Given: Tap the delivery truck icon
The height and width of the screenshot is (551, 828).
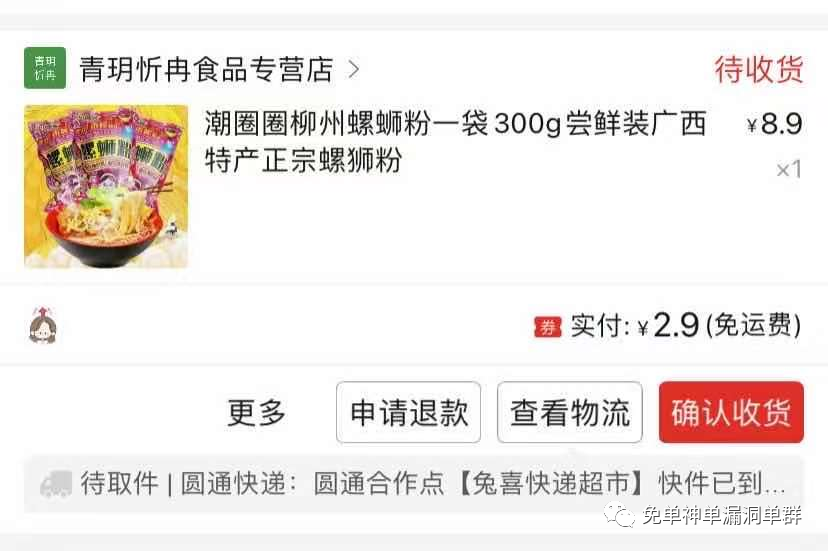Looking at the screenshot, I should click(56, 483).
